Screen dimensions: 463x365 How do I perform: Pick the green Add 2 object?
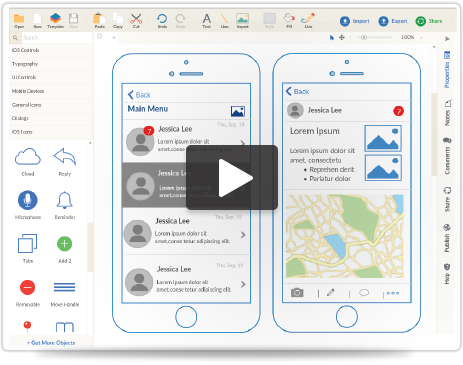[x=65, y=244]
